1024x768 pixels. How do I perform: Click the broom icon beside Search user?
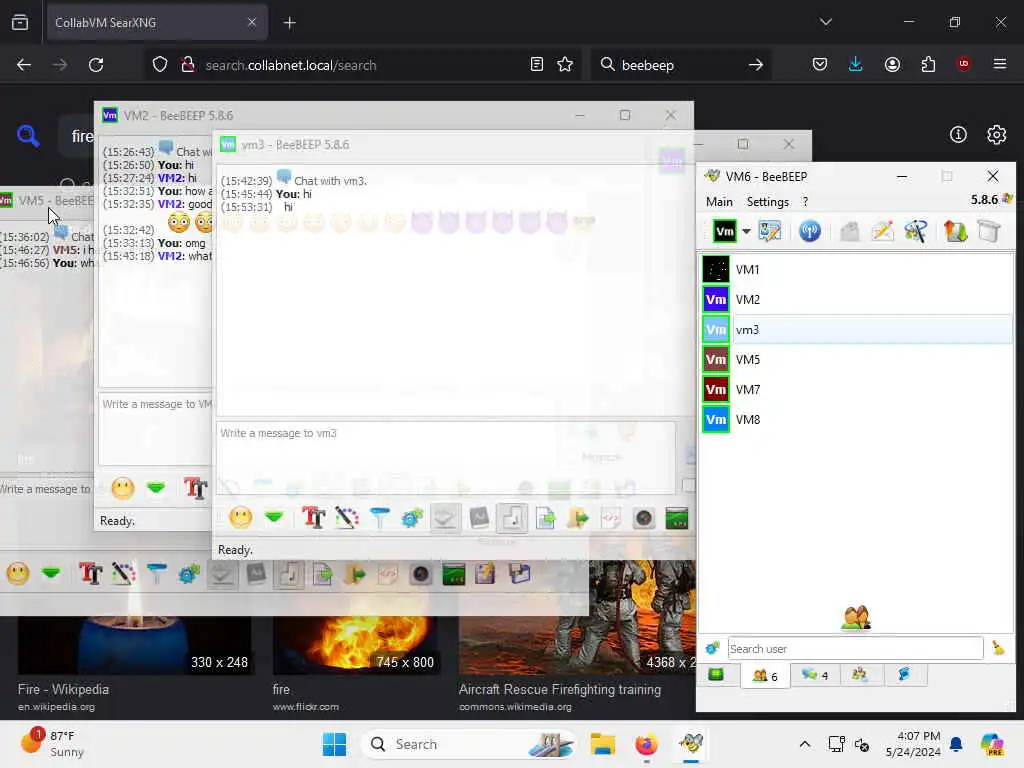998,648
